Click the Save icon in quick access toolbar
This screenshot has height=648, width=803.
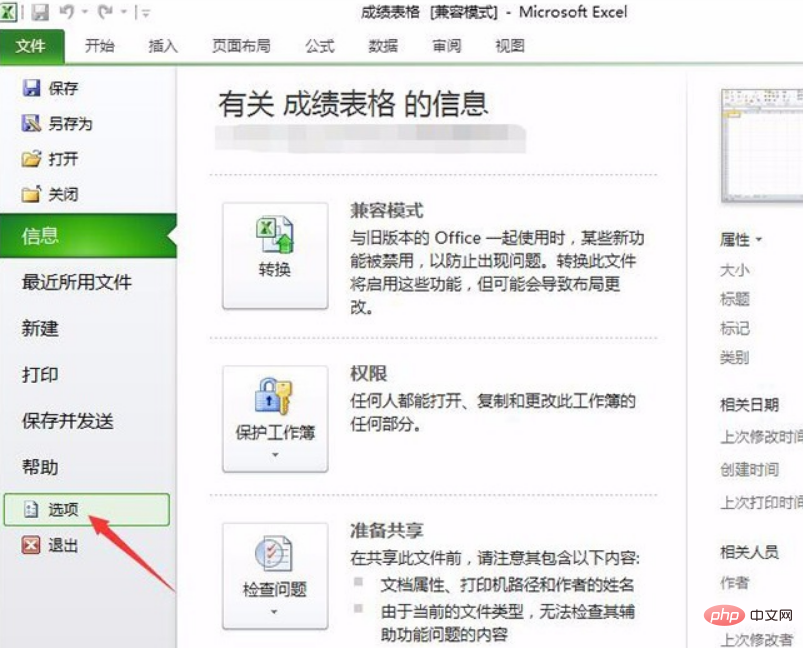click(39, 12)
